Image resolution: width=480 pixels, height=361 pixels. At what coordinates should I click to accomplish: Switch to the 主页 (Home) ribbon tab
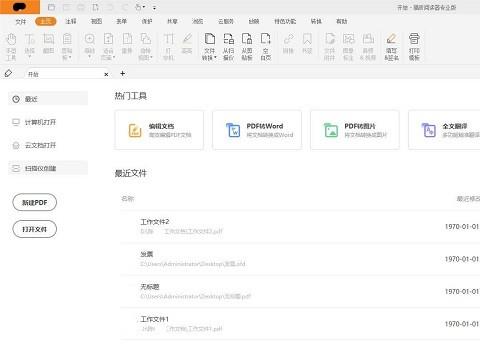point(46,21)
